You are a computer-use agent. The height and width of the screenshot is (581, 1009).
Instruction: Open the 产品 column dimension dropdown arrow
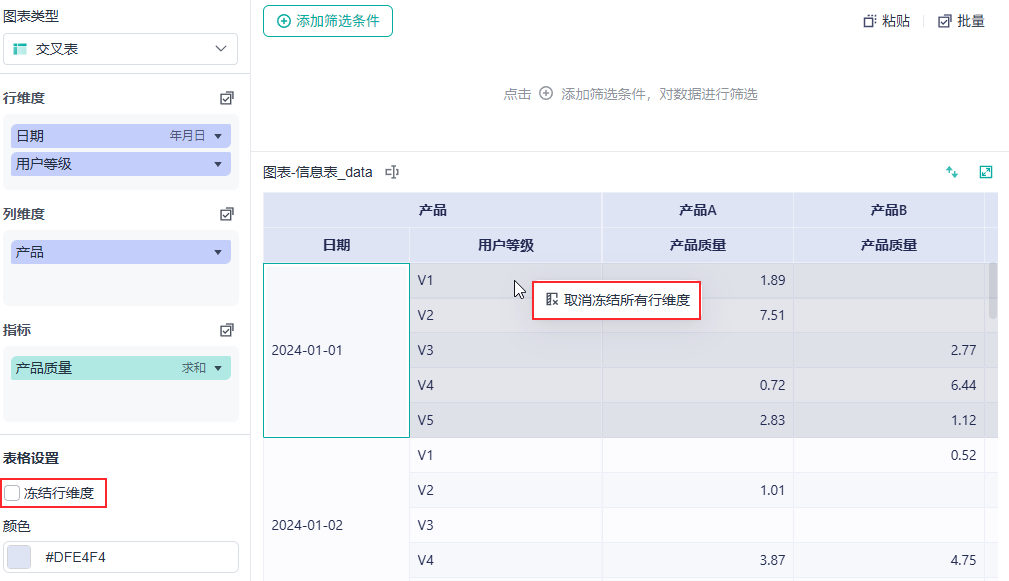pyautogui.click(x=218, y=252)
